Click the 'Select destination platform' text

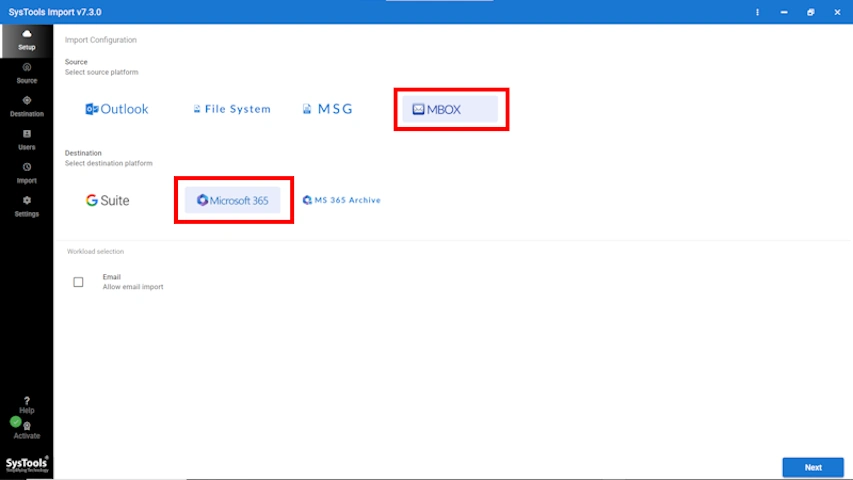coord(108,163)
